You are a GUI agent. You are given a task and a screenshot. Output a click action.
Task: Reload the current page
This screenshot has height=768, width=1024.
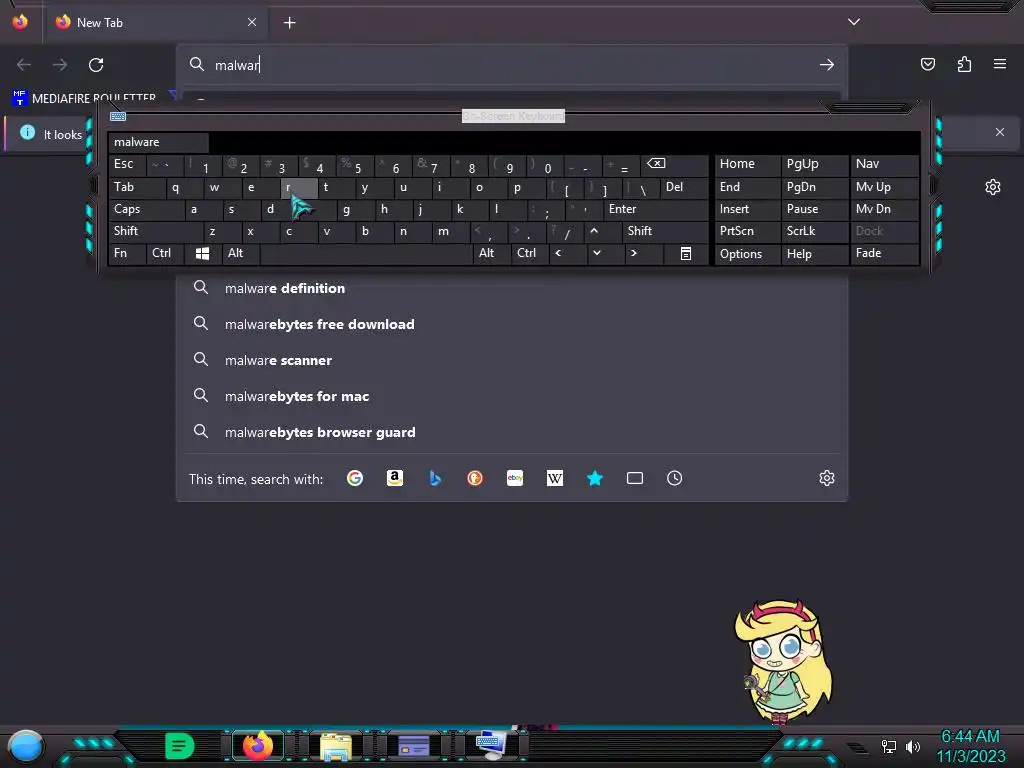coord(96,65)
